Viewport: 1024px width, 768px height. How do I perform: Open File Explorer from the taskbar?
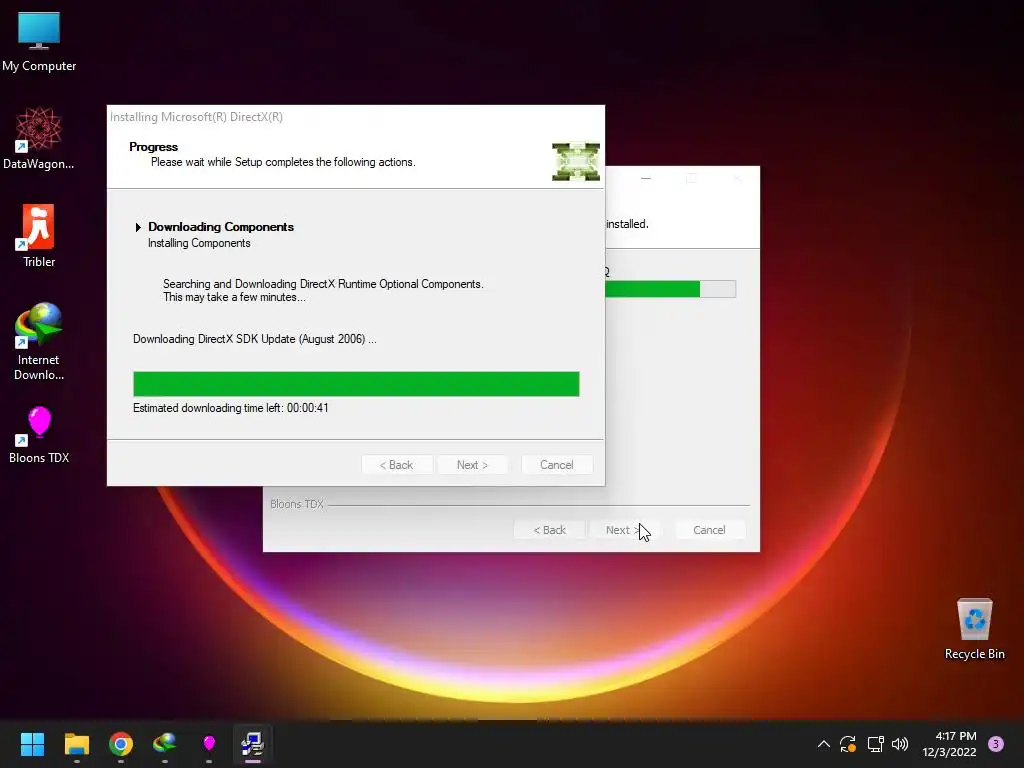[x=76, y=744]
